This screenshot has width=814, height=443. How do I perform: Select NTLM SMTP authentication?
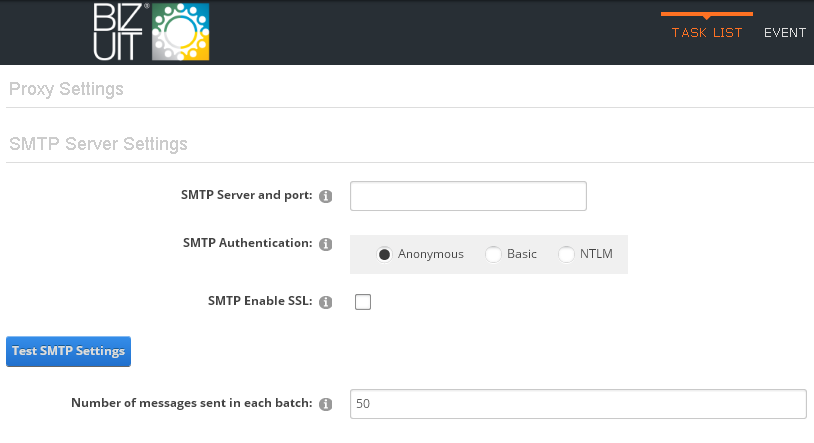[566, 254]
